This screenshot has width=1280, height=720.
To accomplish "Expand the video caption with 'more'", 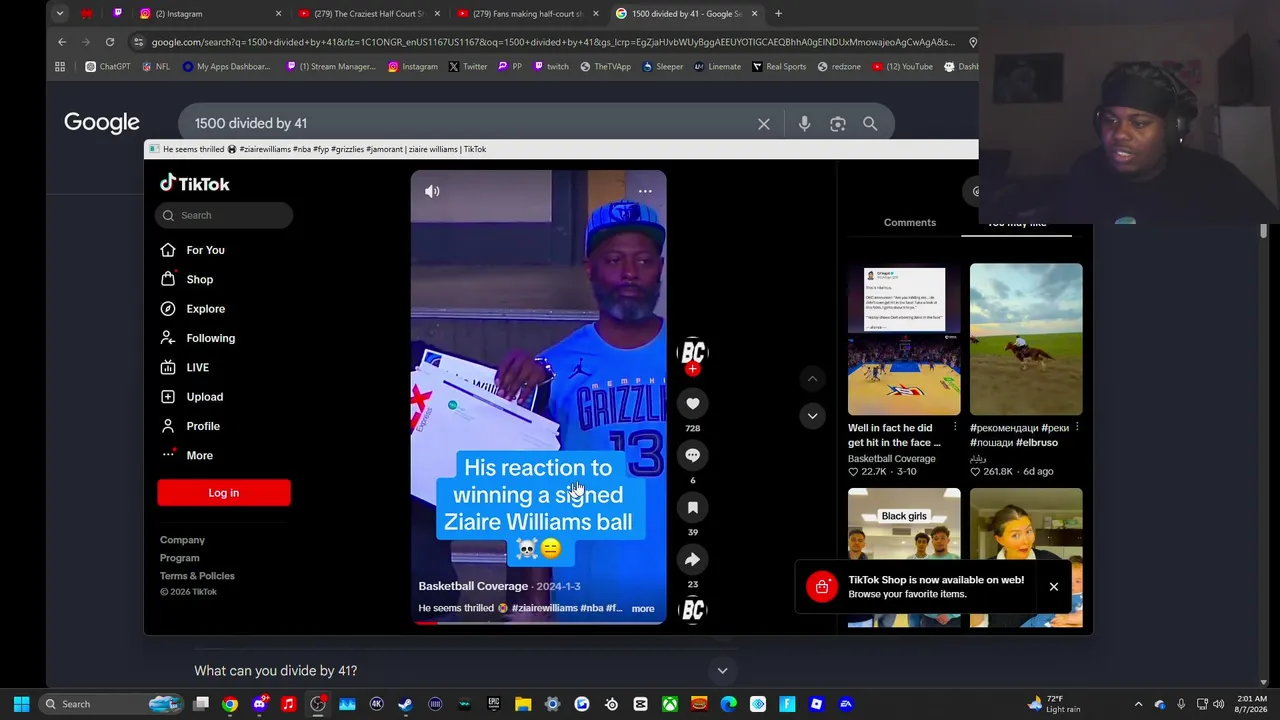I will coord(643,609).
